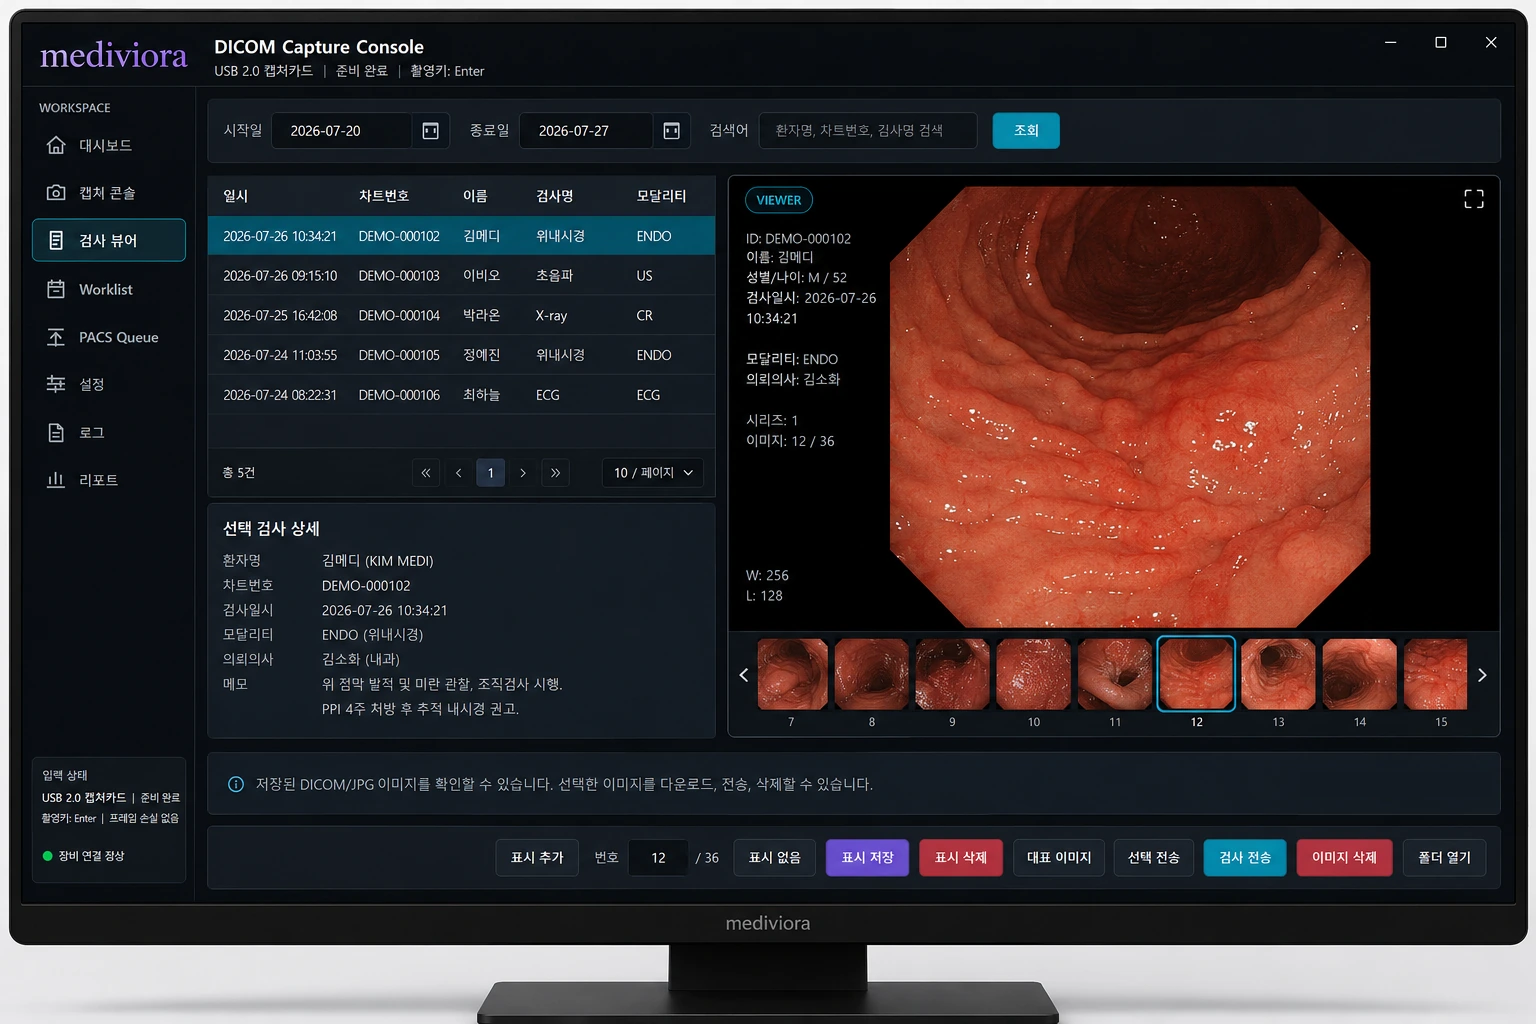Click the red 표시 삭제 button

pos(961,858)
